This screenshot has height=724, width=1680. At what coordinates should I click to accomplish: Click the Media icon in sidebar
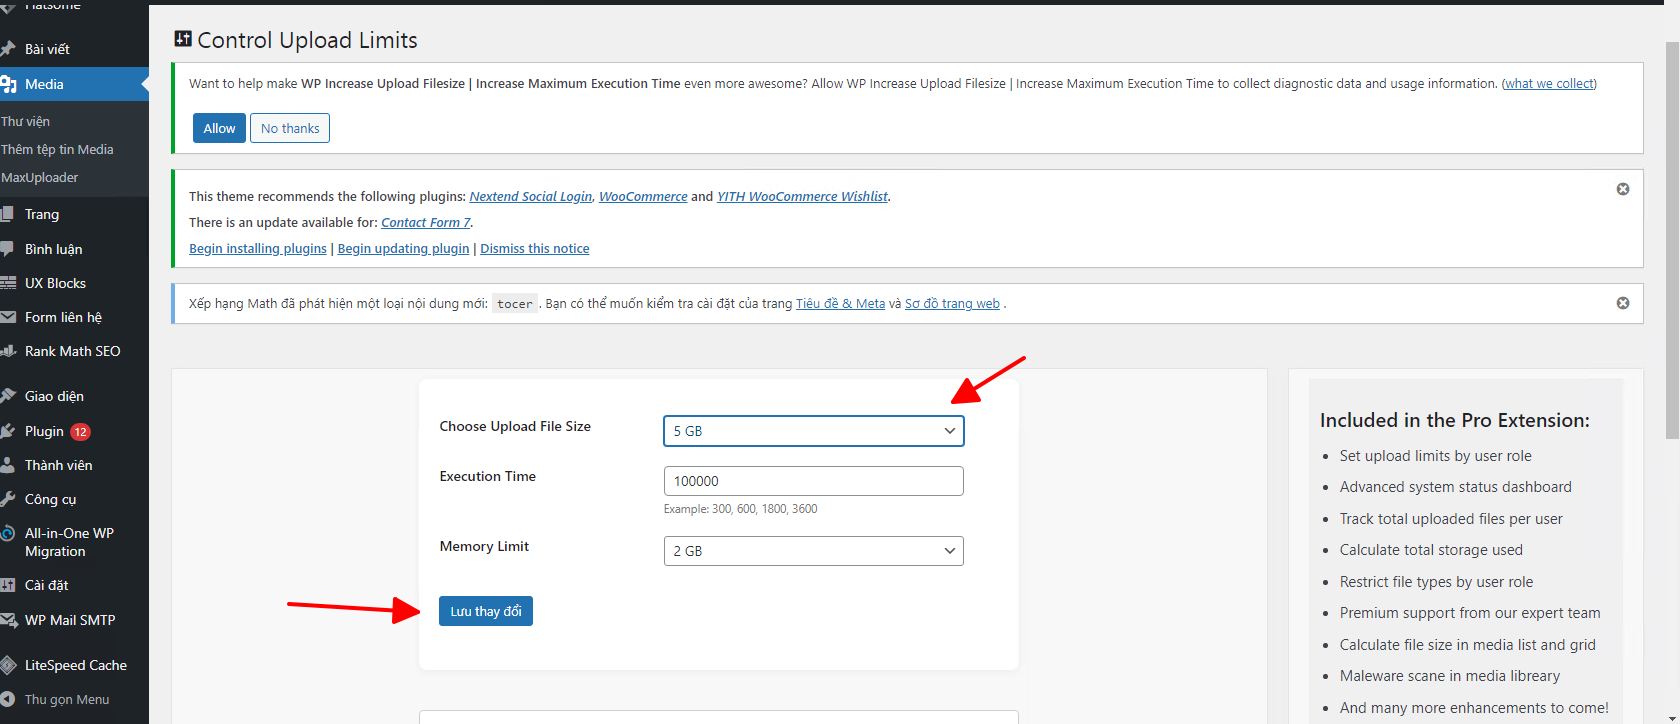coord(8,85)
